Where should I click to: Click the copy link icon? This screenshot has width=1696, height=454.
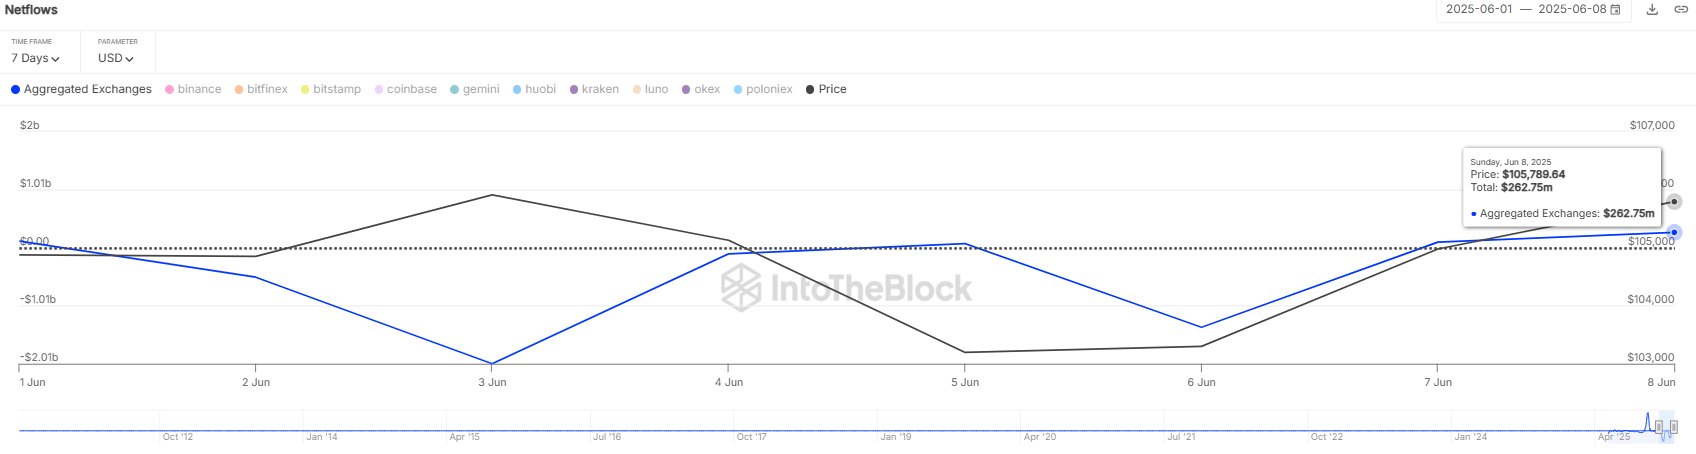tap(1681, 9)
